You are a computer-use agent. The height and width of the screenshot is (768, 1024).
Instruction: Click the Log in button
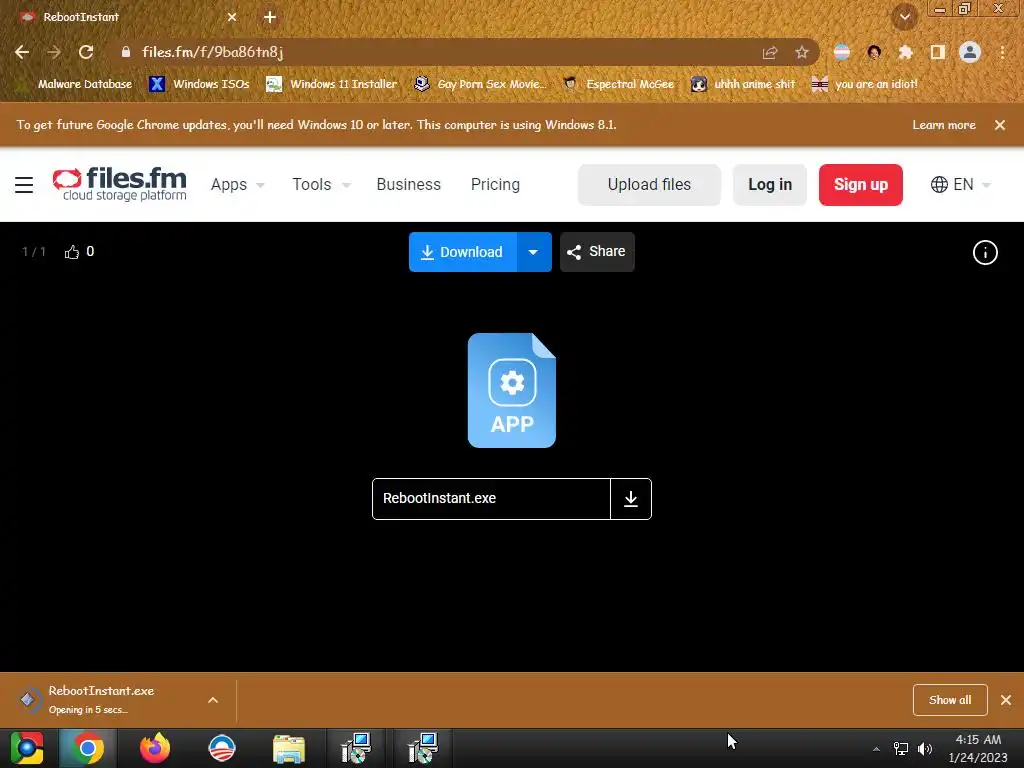(x=770, y=185)
